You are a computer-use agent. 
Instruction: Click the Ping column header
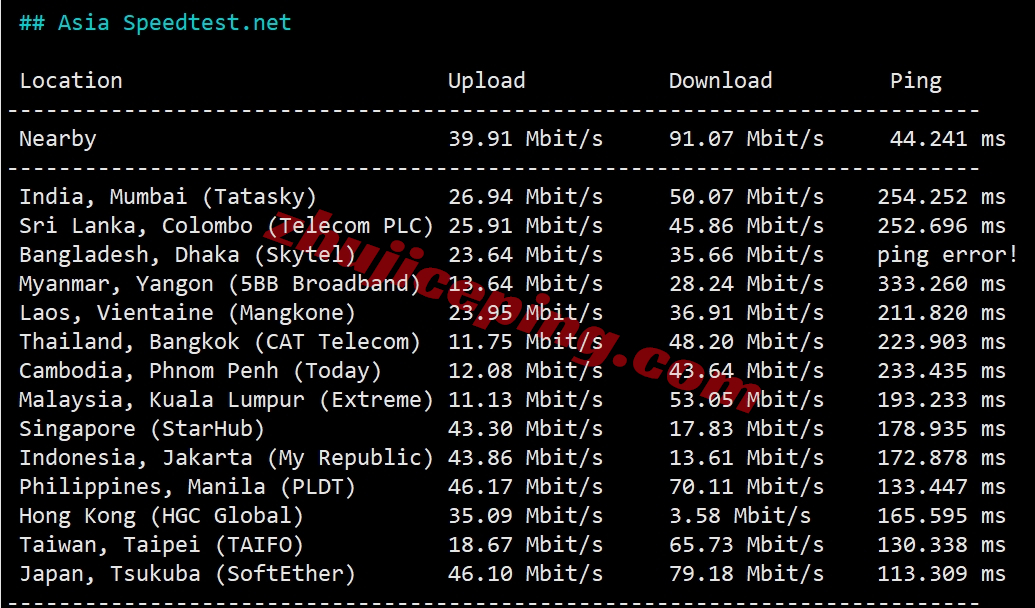(915, 81)
